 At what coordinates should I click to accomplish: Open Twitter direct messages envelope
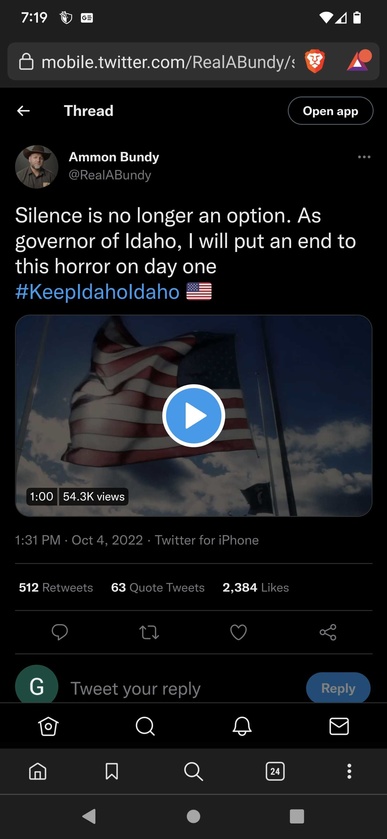[x=339, y=726]
